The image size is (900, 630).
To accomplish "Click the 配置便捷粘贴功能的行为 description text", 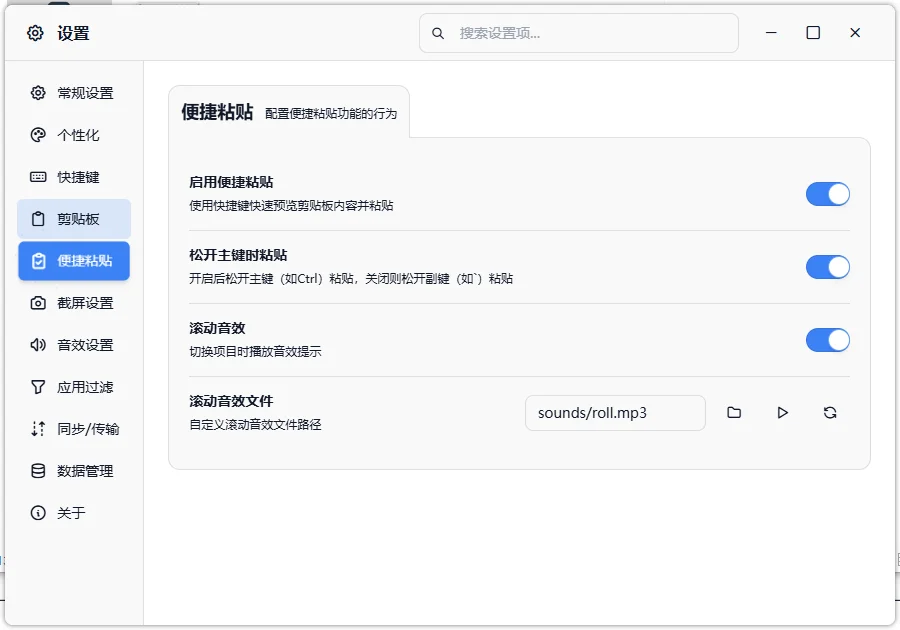I will 331,114.
